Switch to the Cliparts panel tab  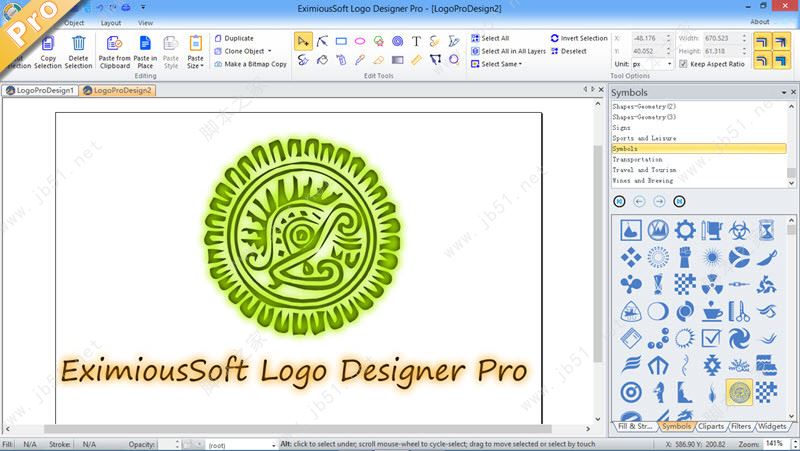(x=711, y=426)
